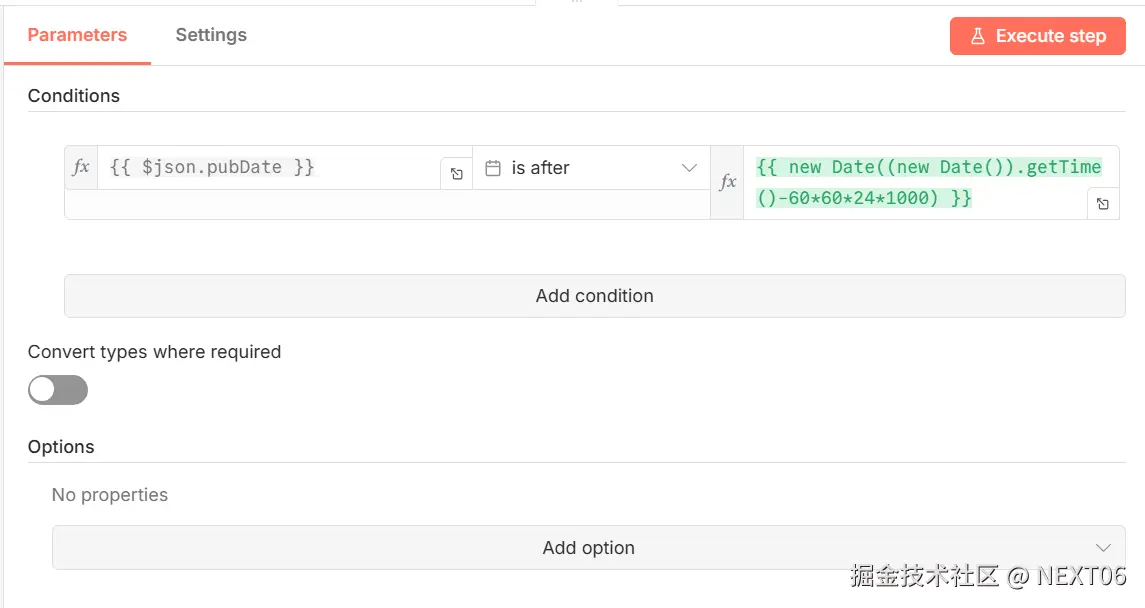Toggle Convert types where required switch

pyautogui.click(x=58, y=390)
